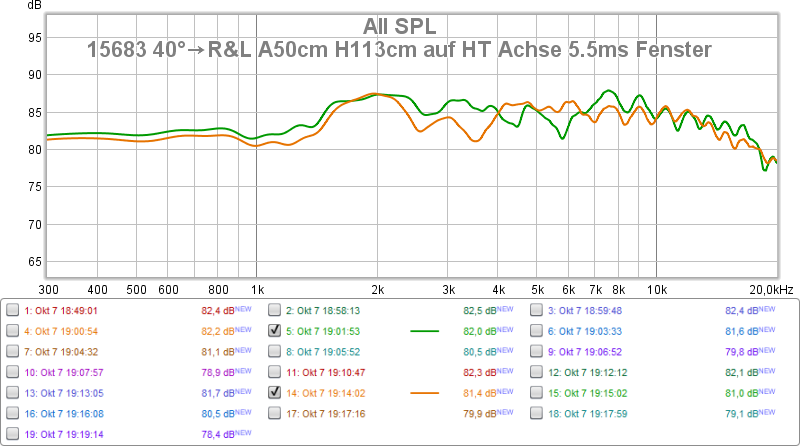Viewport: 800px width, 447px height.
Task: Check the box for measurement 19 Okt 7 19:19:14
Action: point(13,435)
